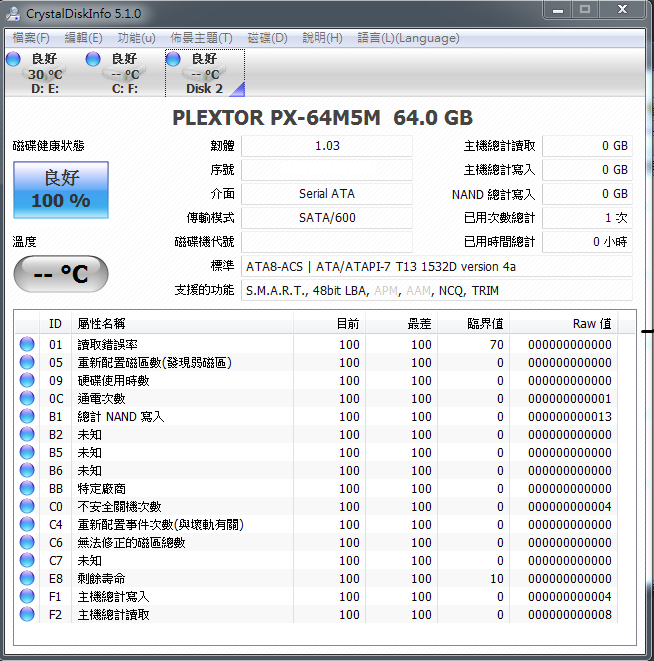Open the 佈景主題(T) menu
Image resolution: width=654 pixels, height=661 pixels.
click(201, 38)
